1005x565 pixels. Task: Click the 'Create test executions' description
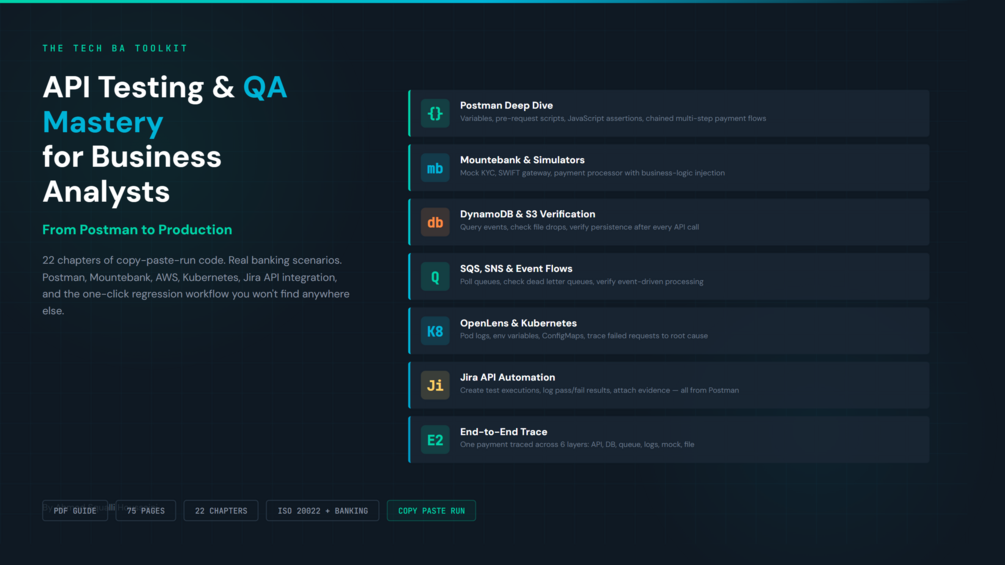[x=599, y=390]
